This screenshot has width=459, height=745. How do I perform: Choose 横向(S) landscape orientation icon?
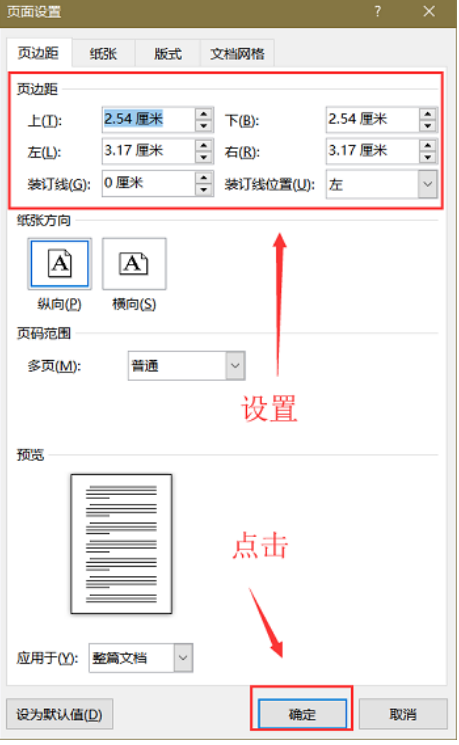134,264
